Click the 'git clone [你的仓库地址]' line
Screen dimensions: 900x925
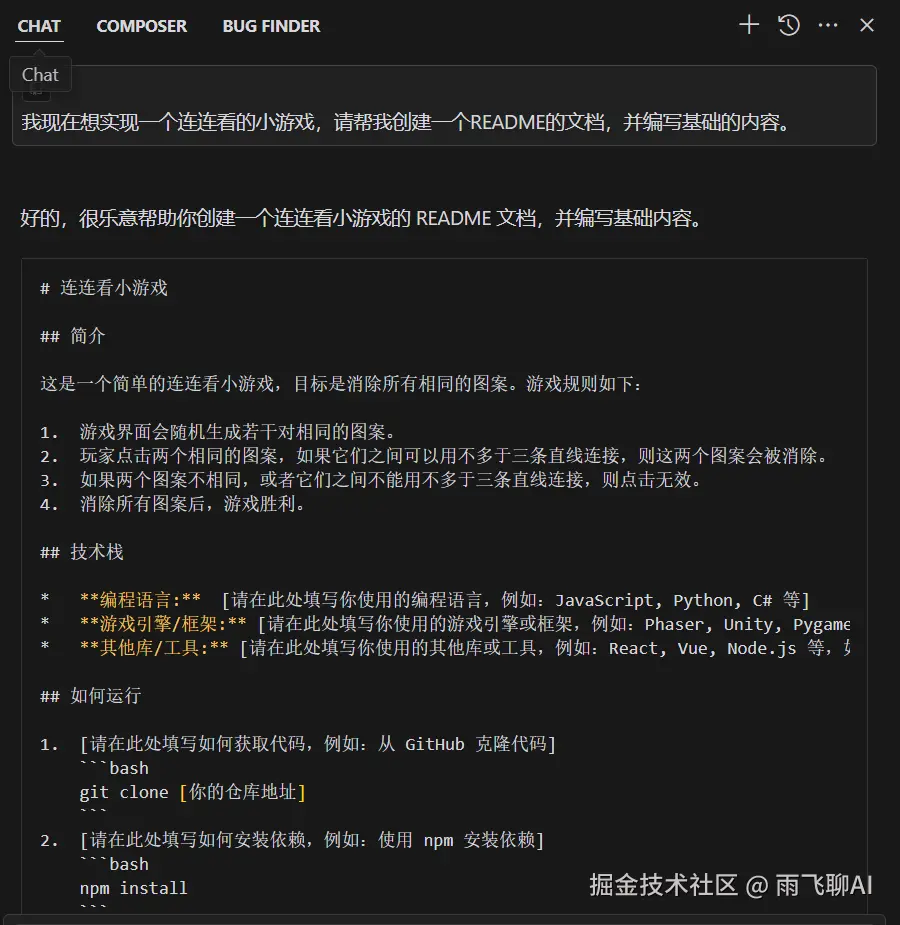[193, 792]
